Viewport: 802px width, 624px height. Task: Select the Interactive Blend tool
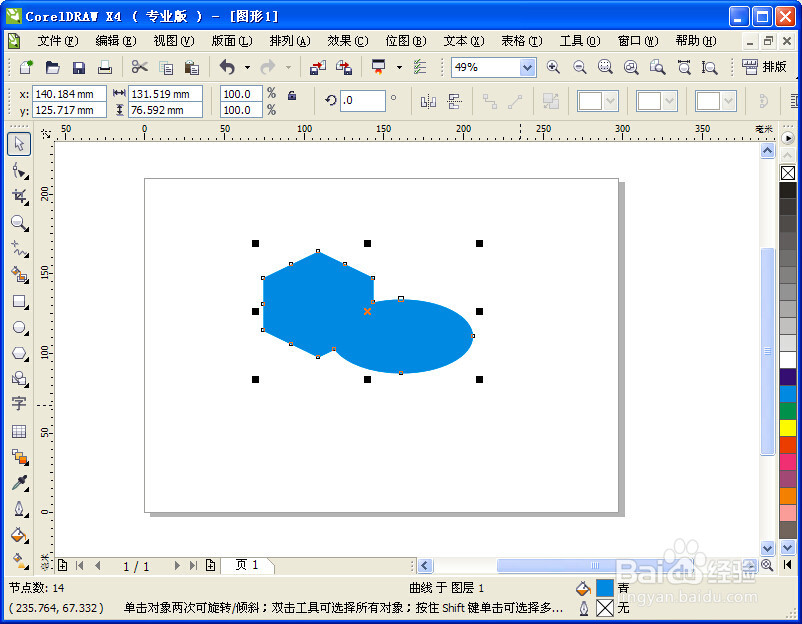tap(19, 457)
